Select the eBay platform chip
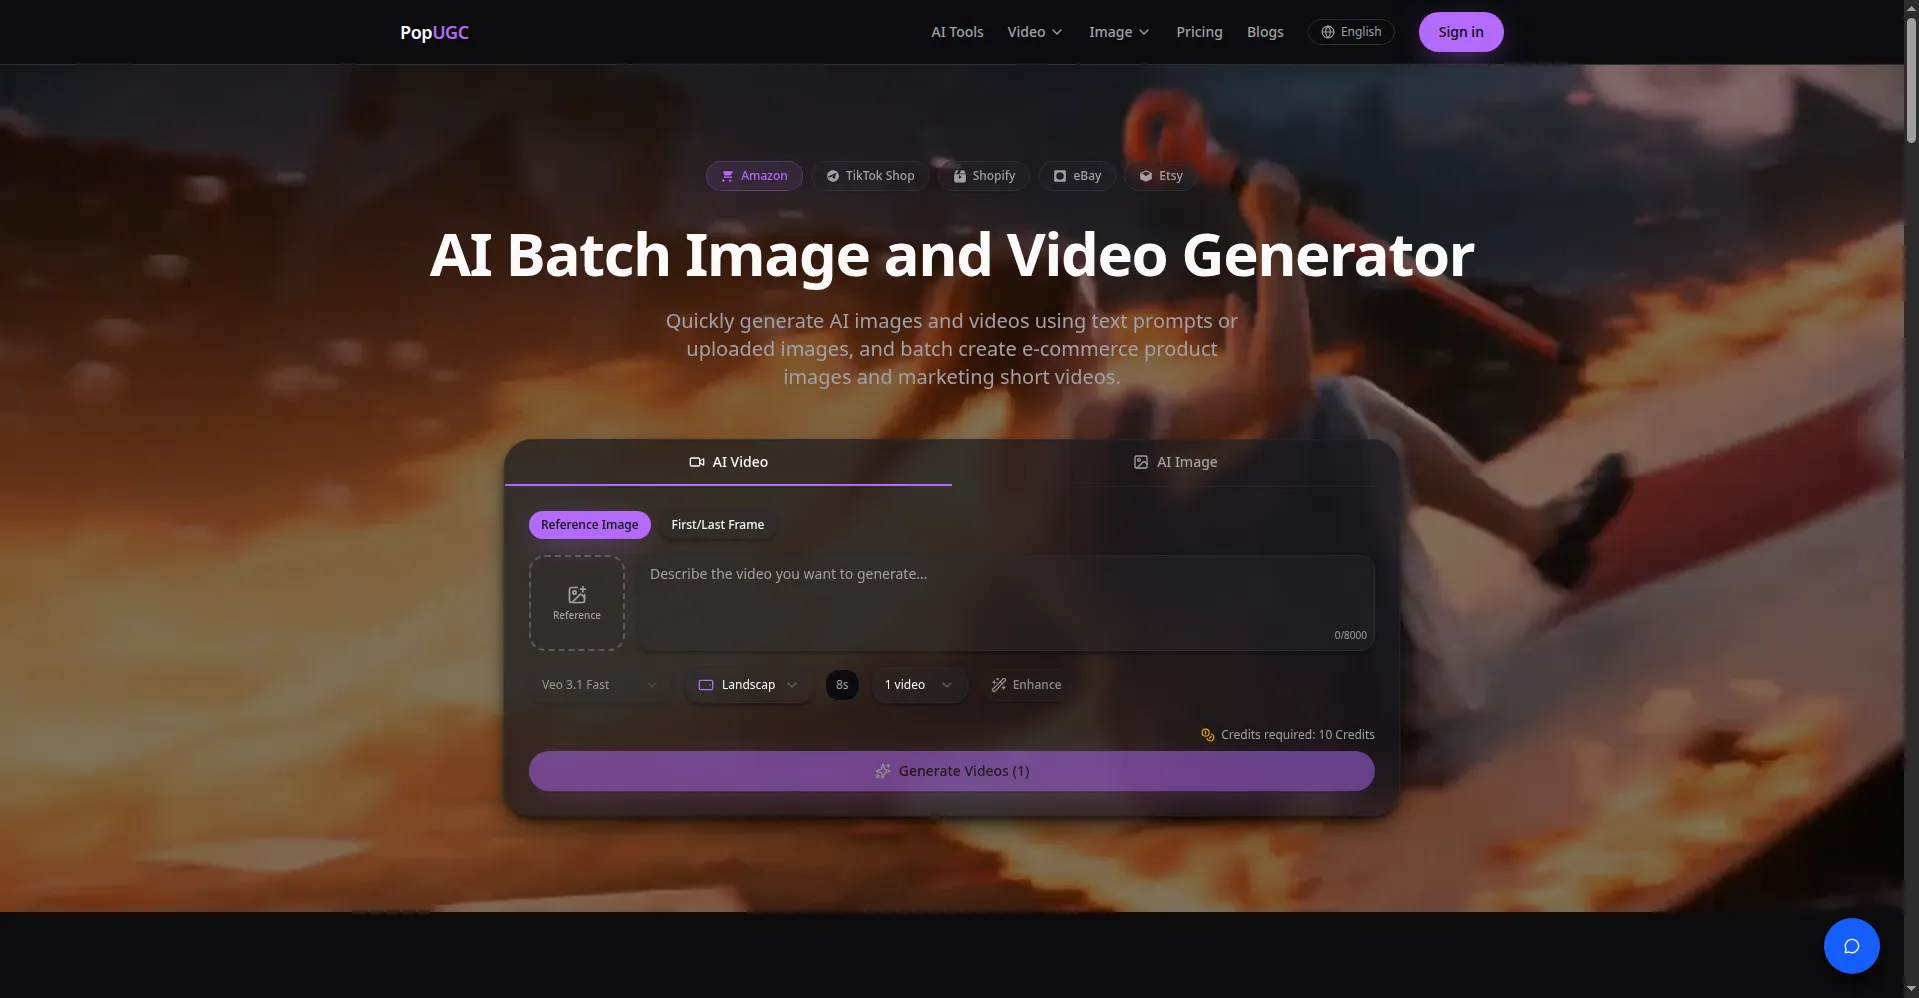 [1077, 176]
